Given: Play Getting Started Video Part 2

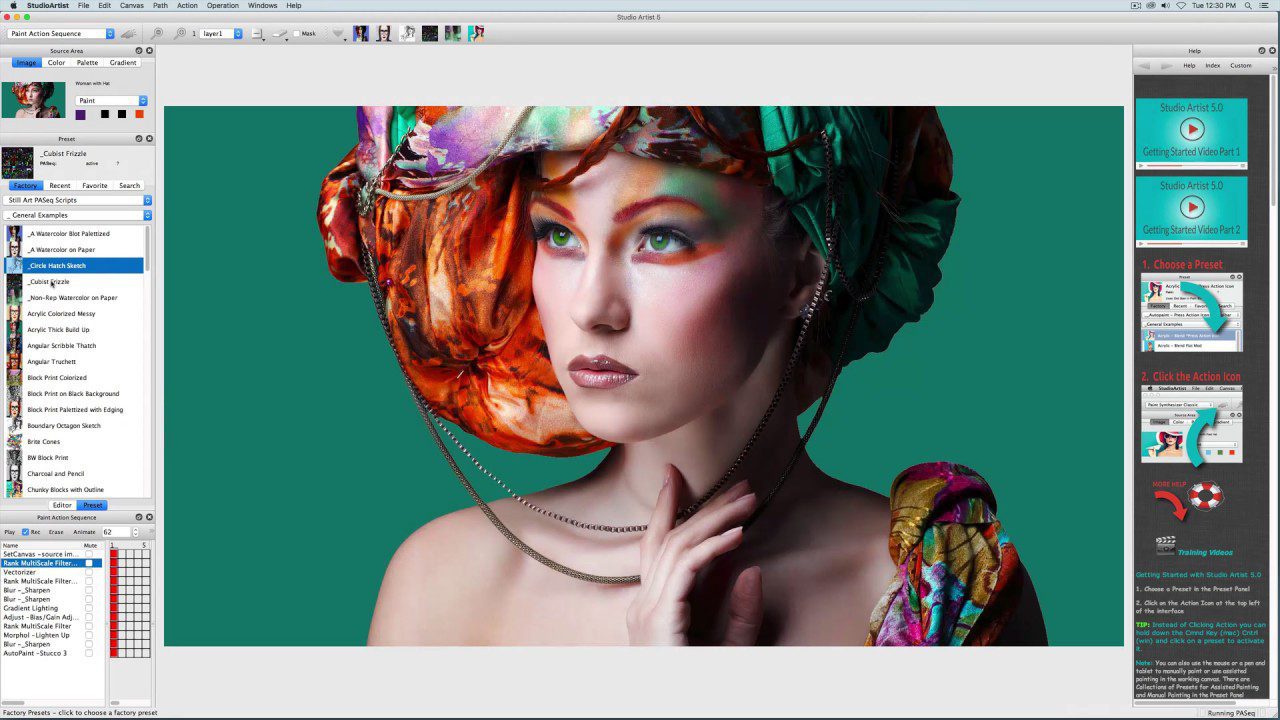Looking at the screenshot, I should point(1191,207).
